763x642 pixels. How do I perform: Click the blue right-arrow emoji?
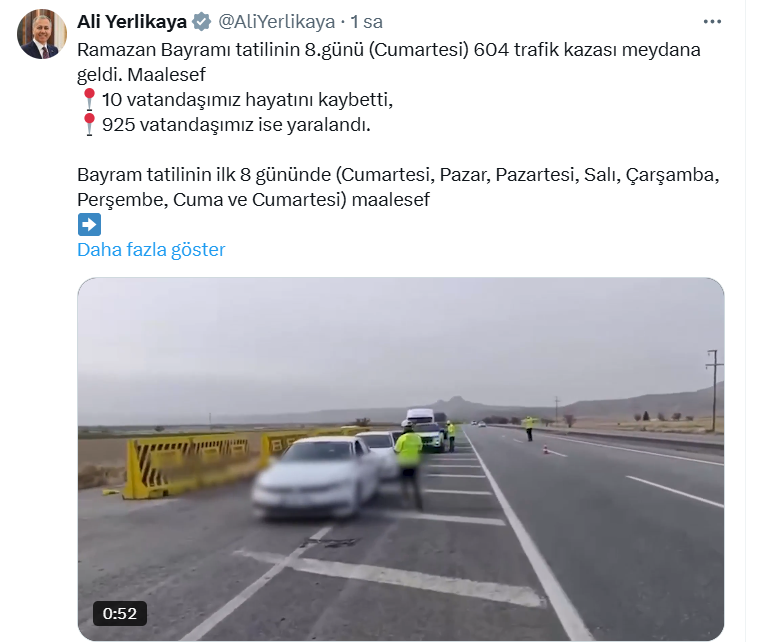click(89, 224)
